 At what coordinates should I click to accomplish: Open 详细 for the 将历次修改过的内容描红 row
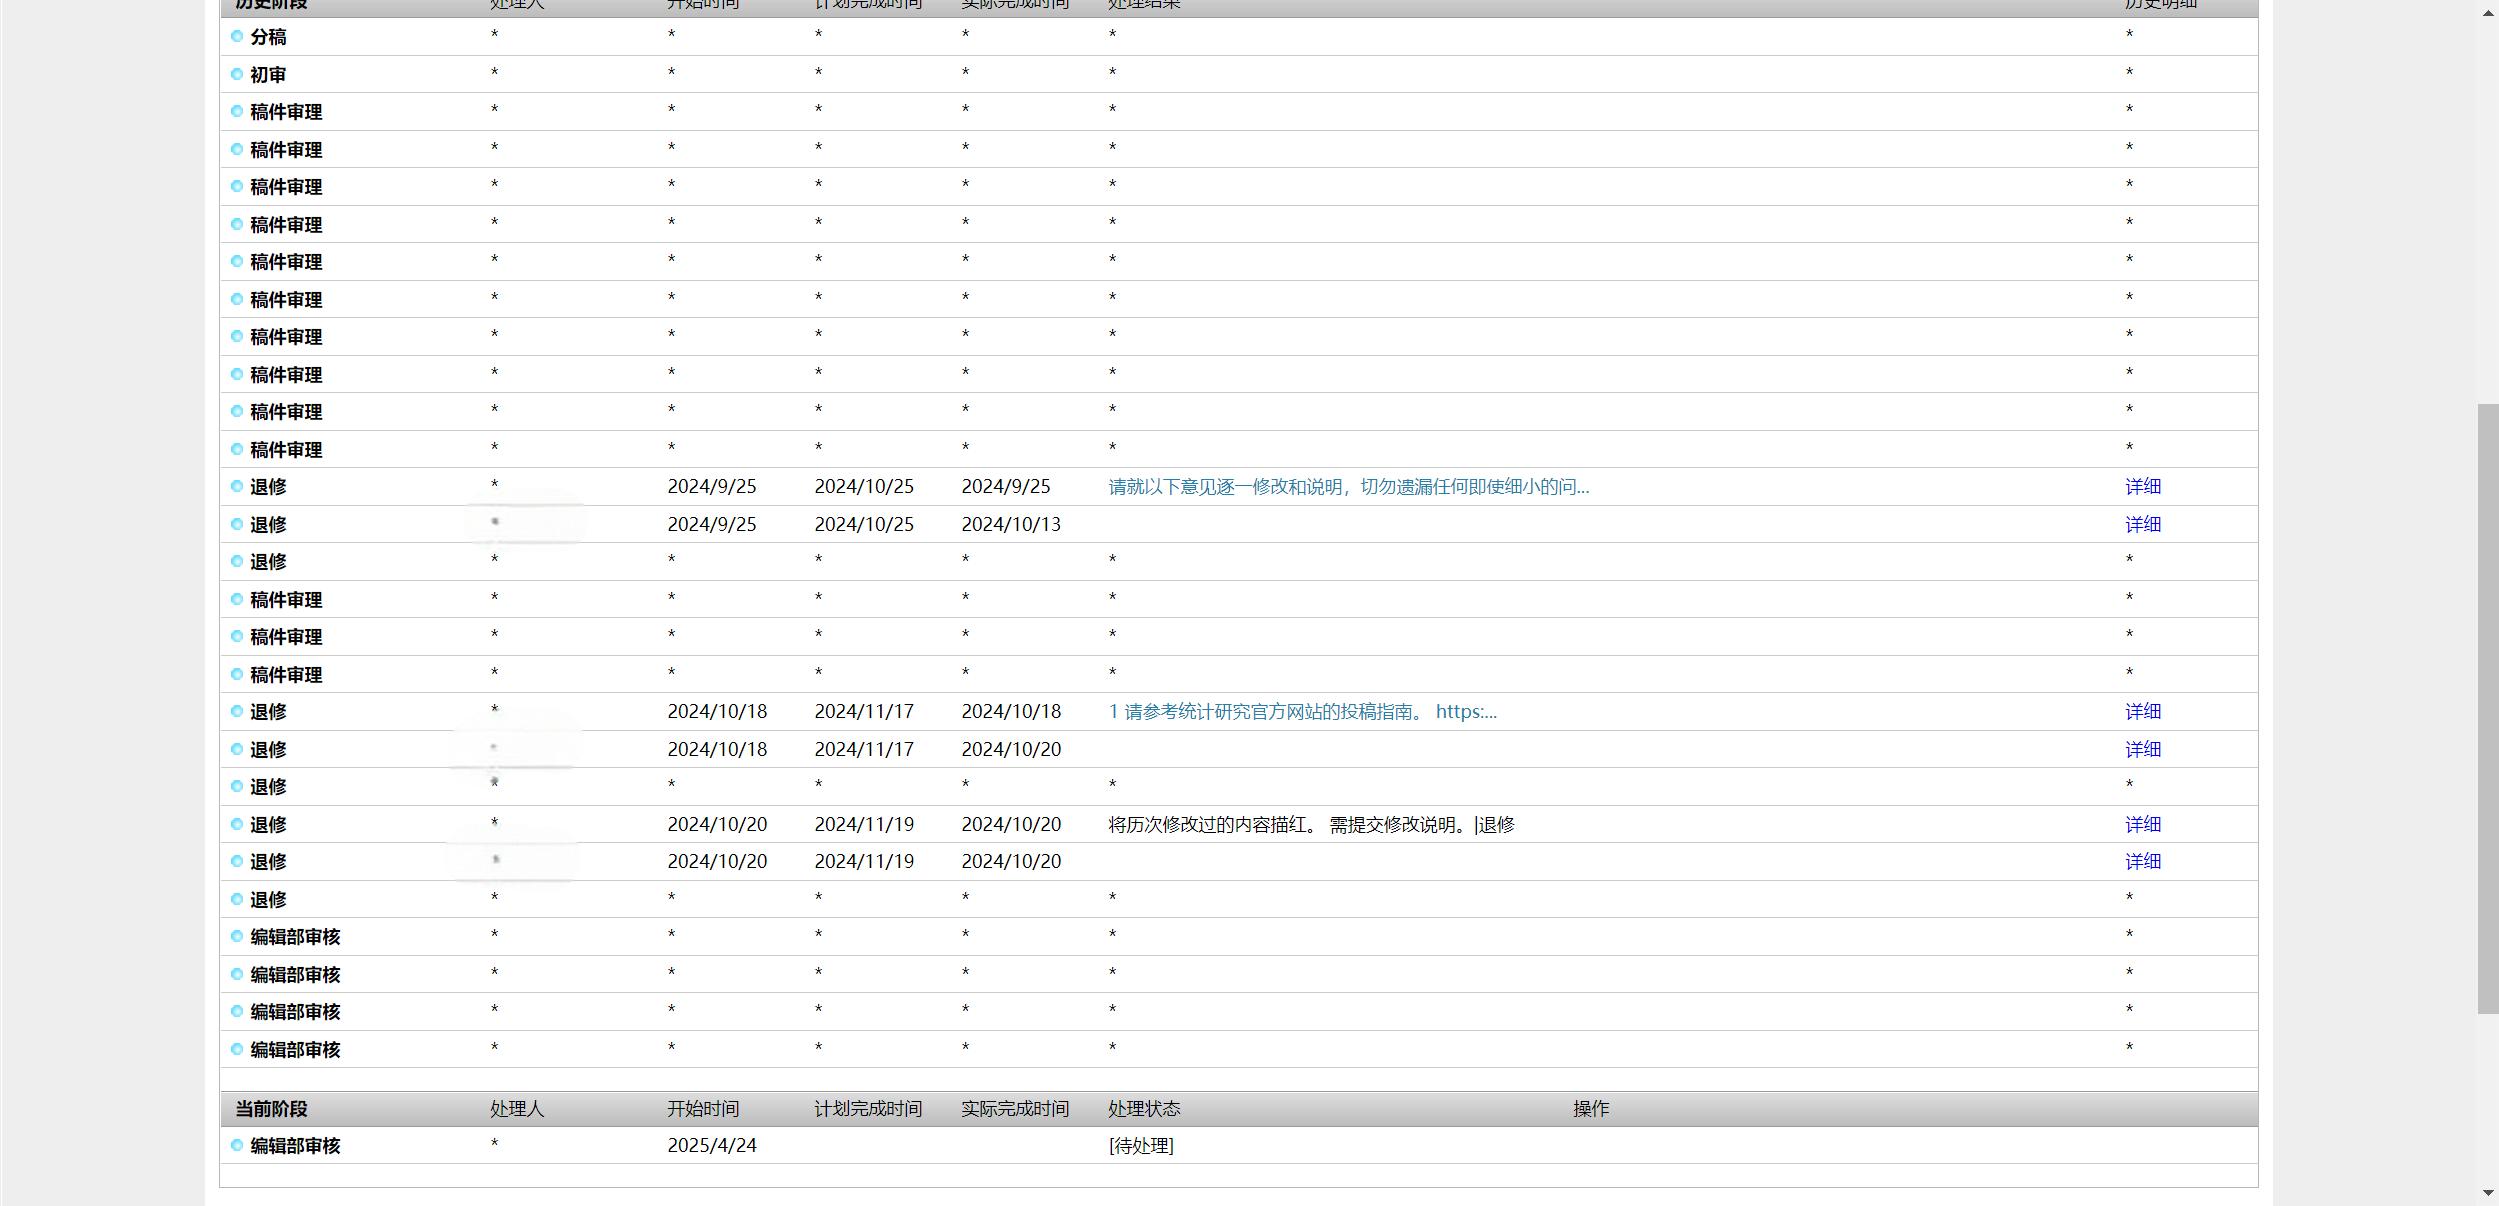click(2142, 824)
